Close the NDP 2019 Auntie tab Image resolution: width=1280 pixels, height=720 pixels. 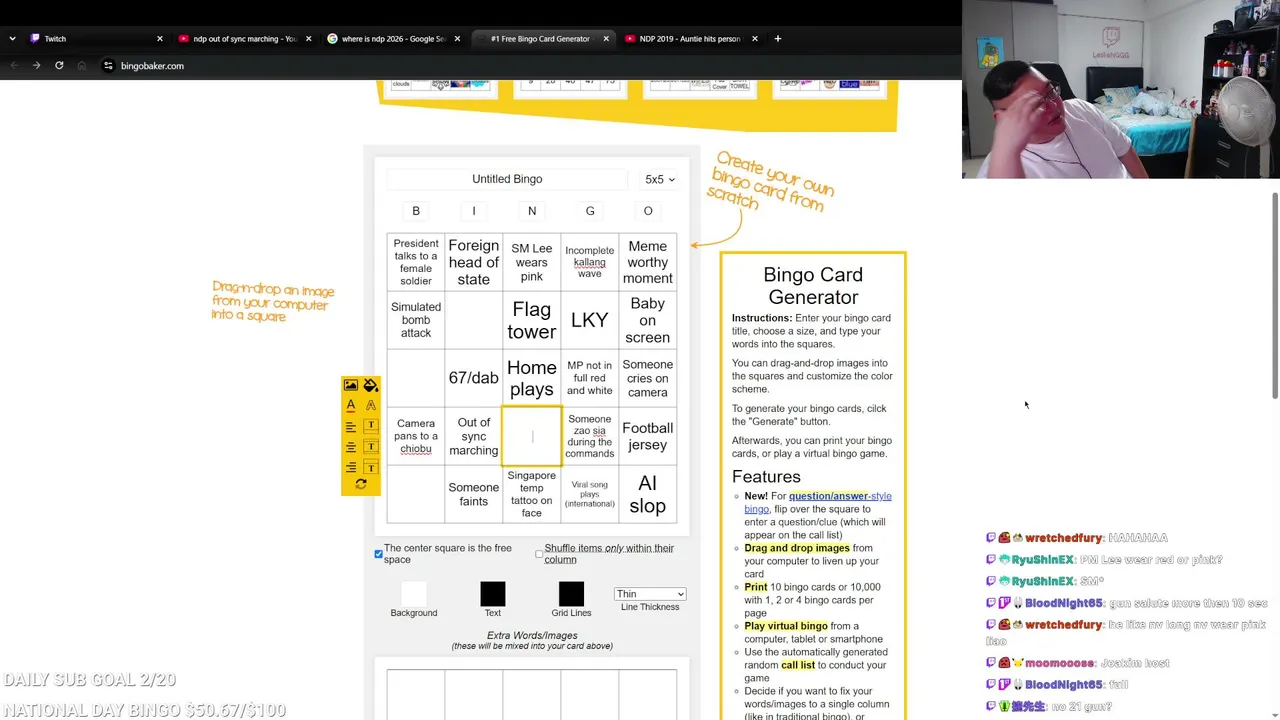755,39
